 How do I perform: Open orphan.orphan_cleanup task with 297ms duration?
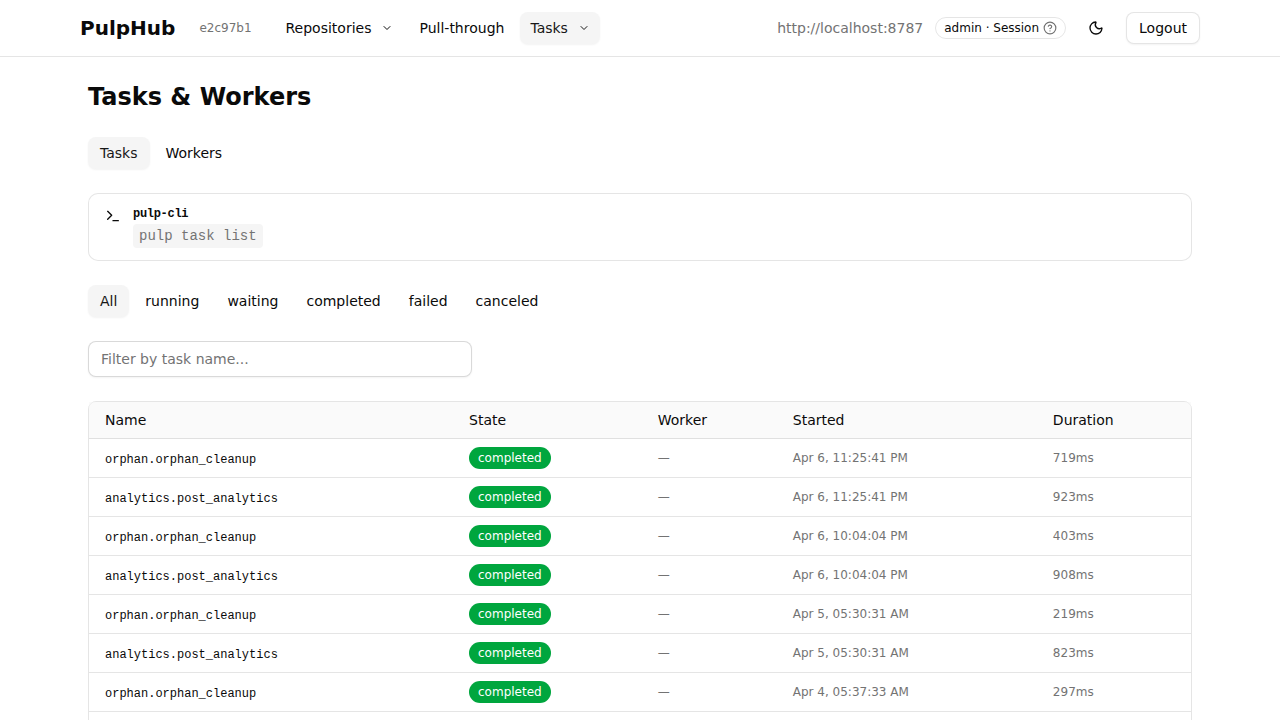point(181,693)
